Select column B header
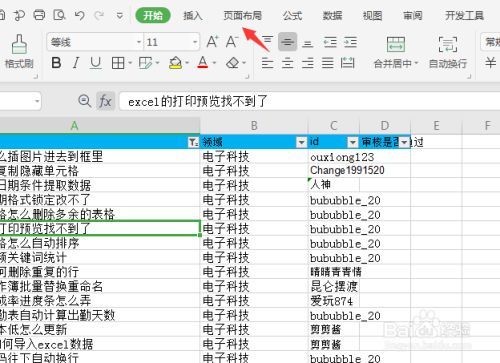The height and width of the screenshot is (363, 500). pos(254,126)
